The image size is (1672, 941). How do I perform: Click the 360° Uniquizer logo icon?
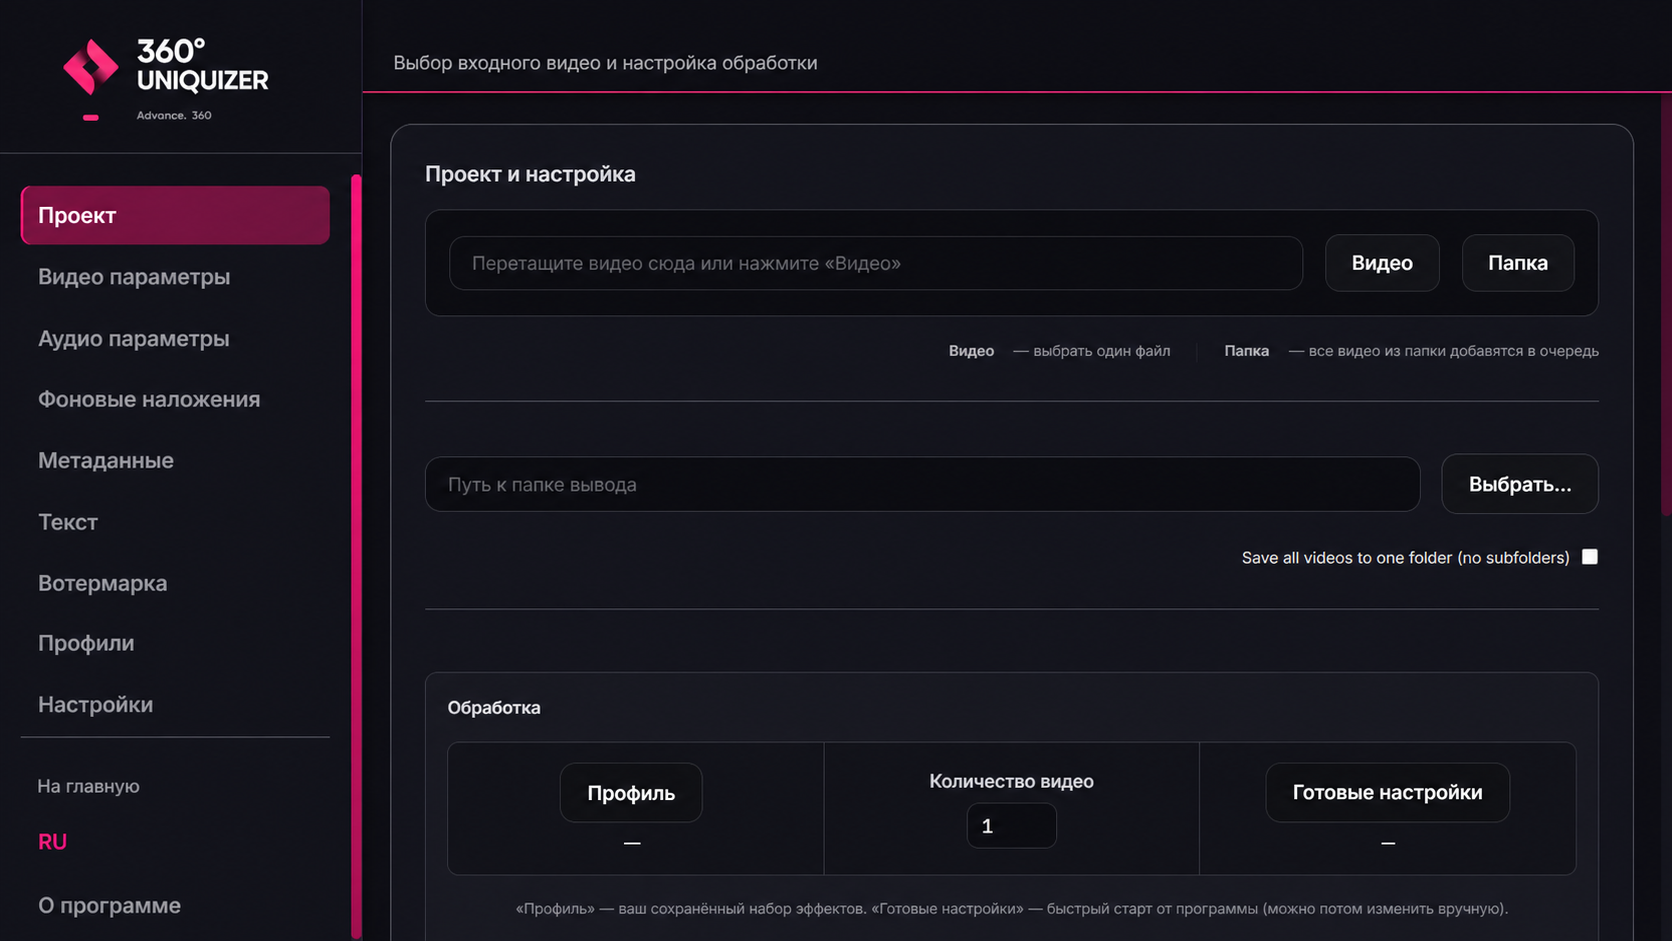[91, 68]
